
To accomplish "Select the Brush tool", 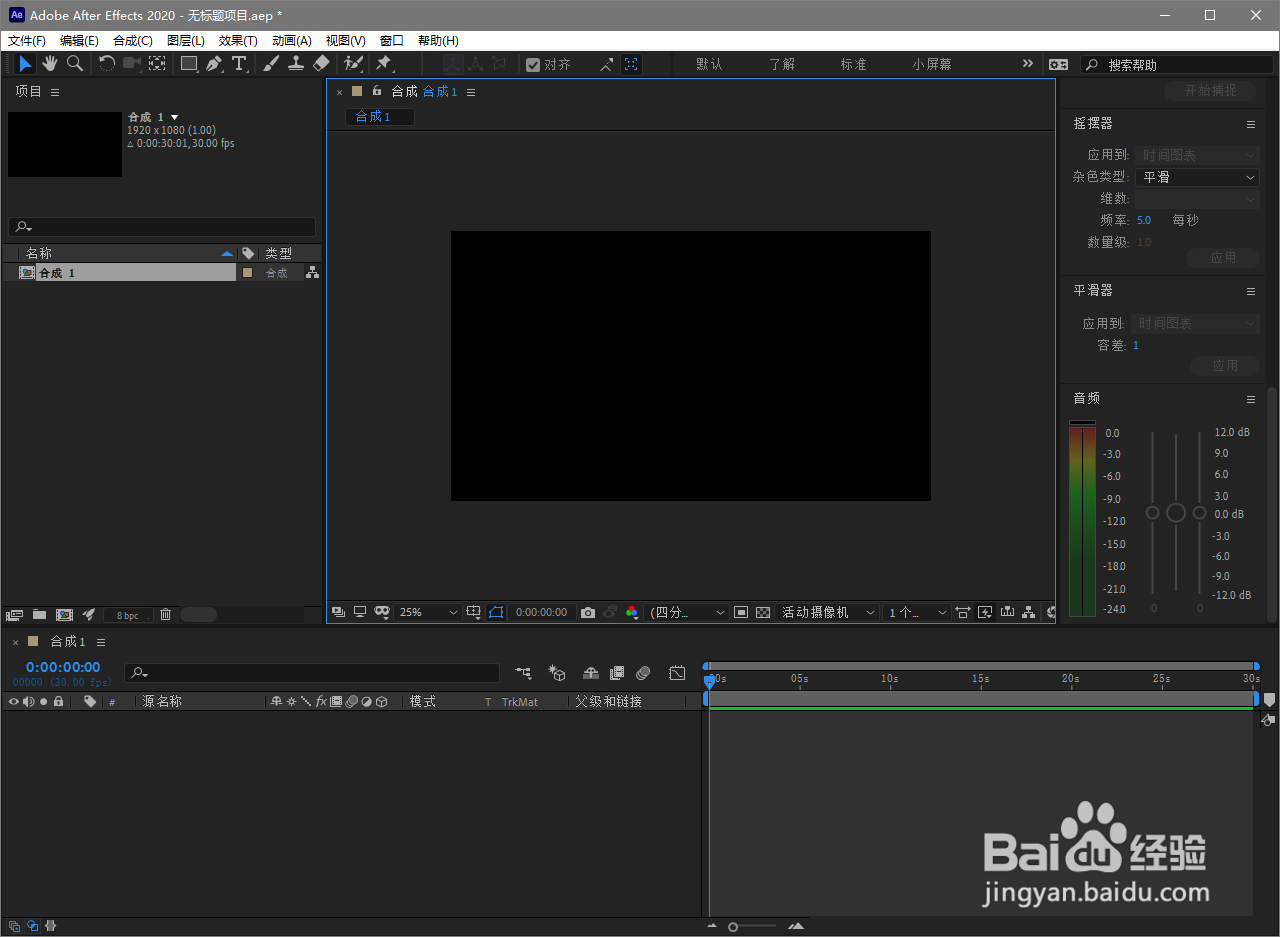I will [x=271, y=64].
